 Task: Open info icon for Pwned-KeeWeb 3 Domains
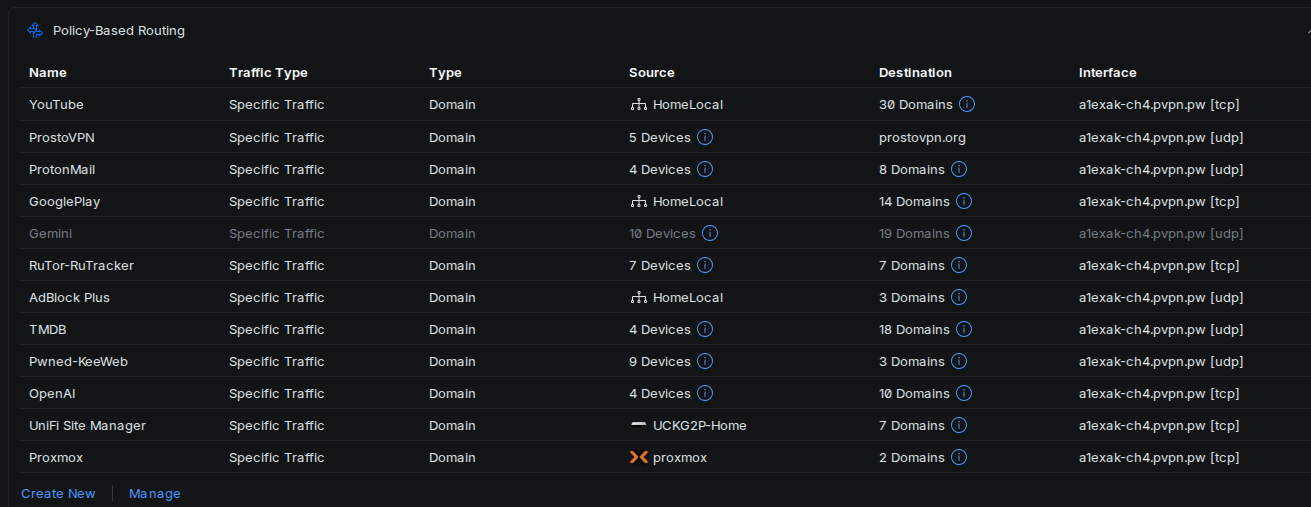coord(959,361)
